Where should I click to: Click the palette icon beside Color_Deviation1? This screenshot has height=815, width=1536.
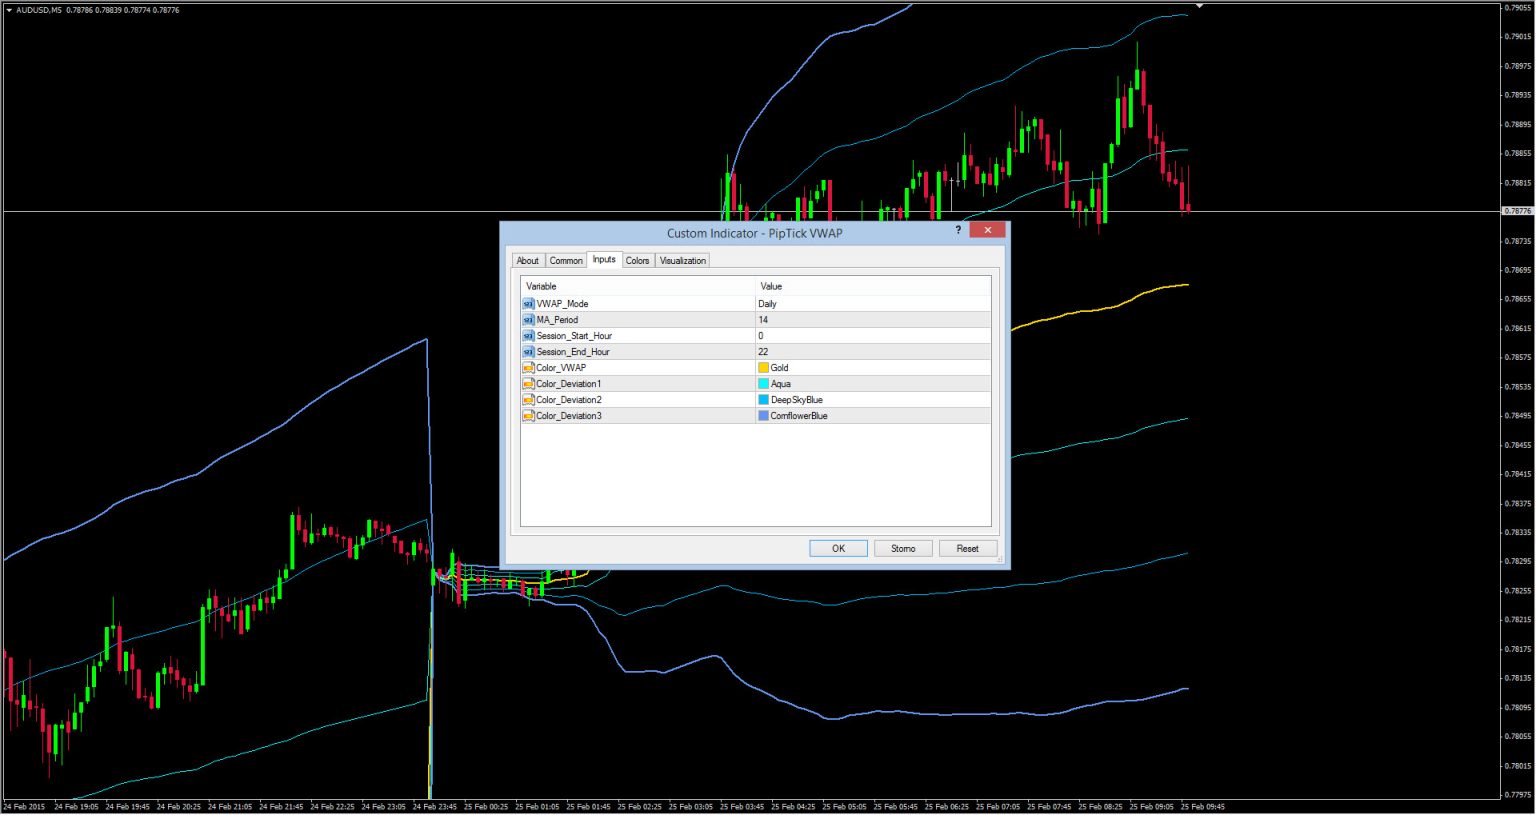(528, 383)
